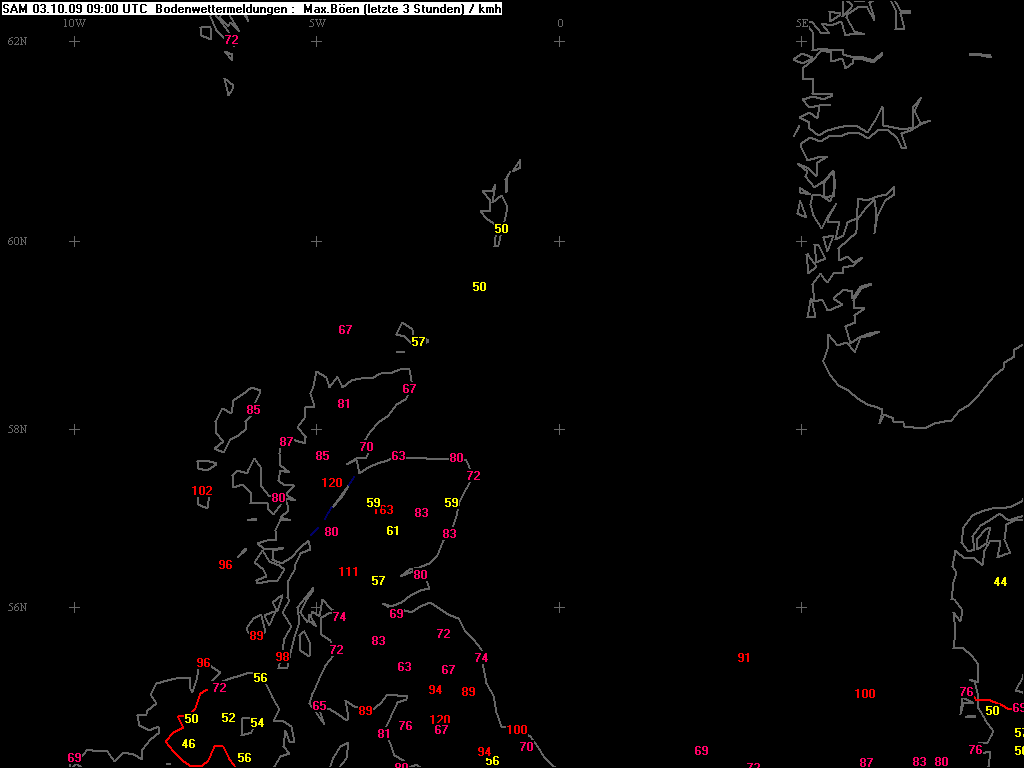Select the 111 gust value in Scotland

(348, 572)
